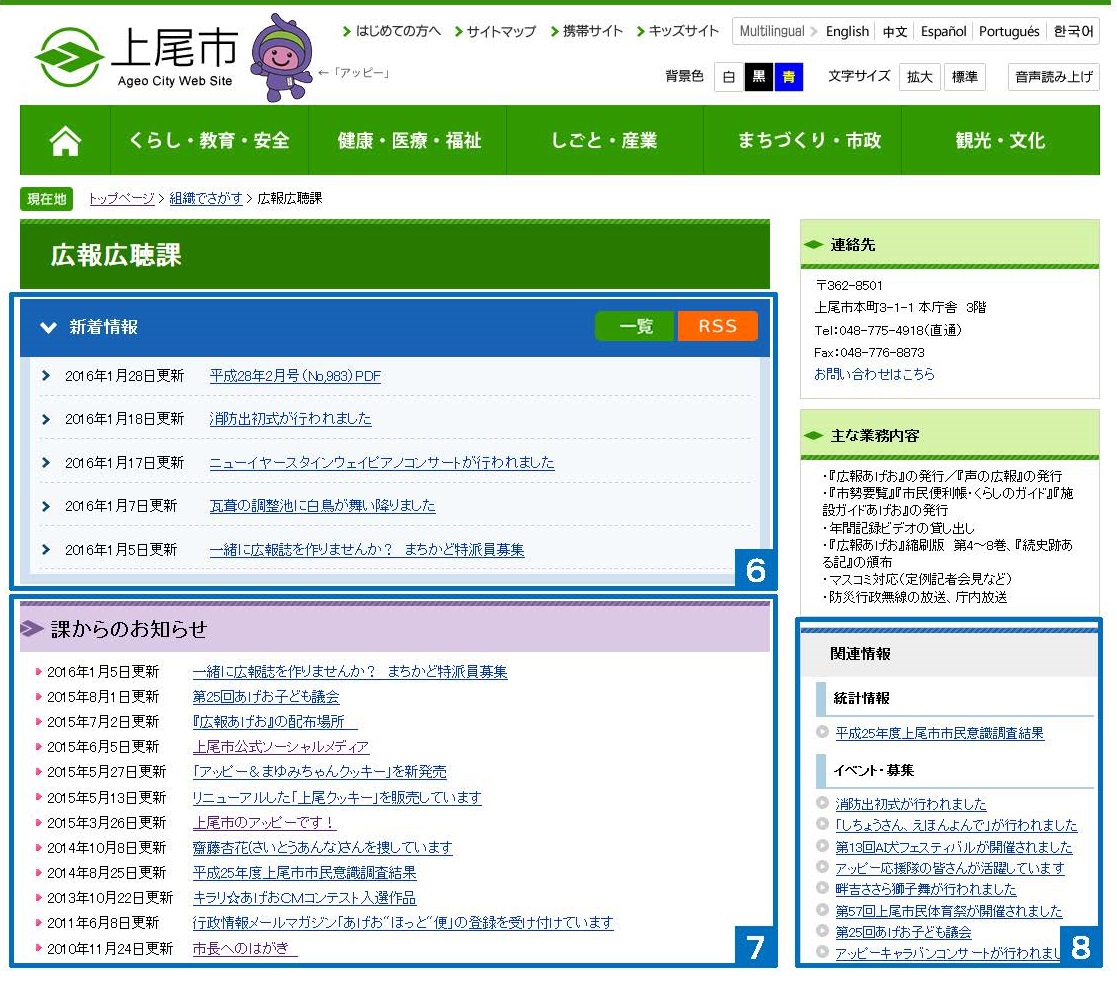Click 主な業務内容 panel diamond icon
1117x987 pixels.
coord(814,435)
